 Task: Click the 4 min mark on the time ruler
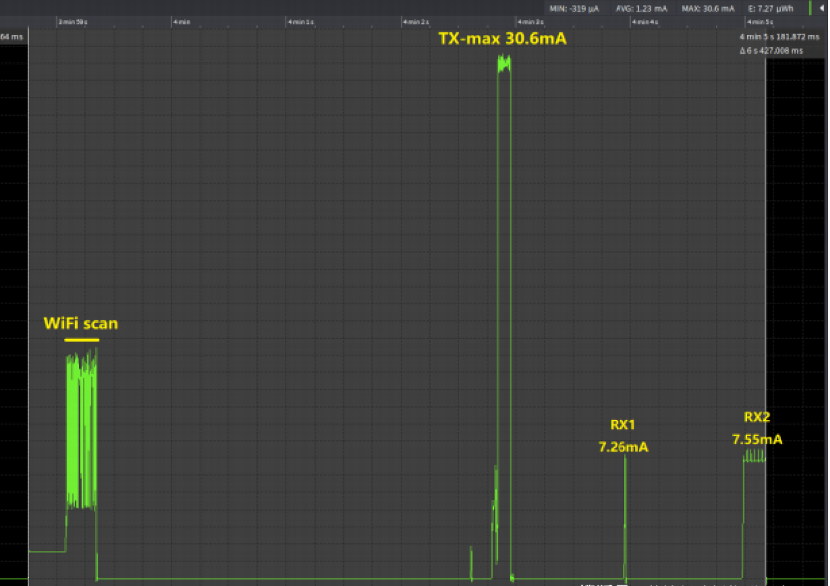(x=181, y=21)
